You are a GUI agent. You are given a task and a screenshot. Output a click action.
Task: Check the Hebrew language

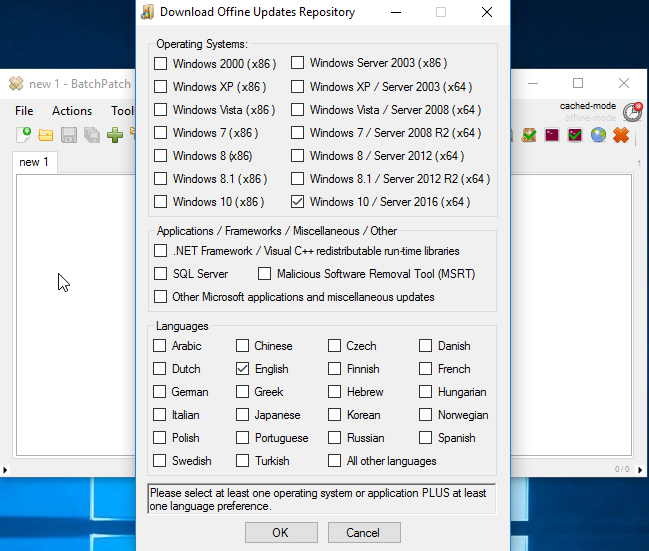tap(334, 392)
